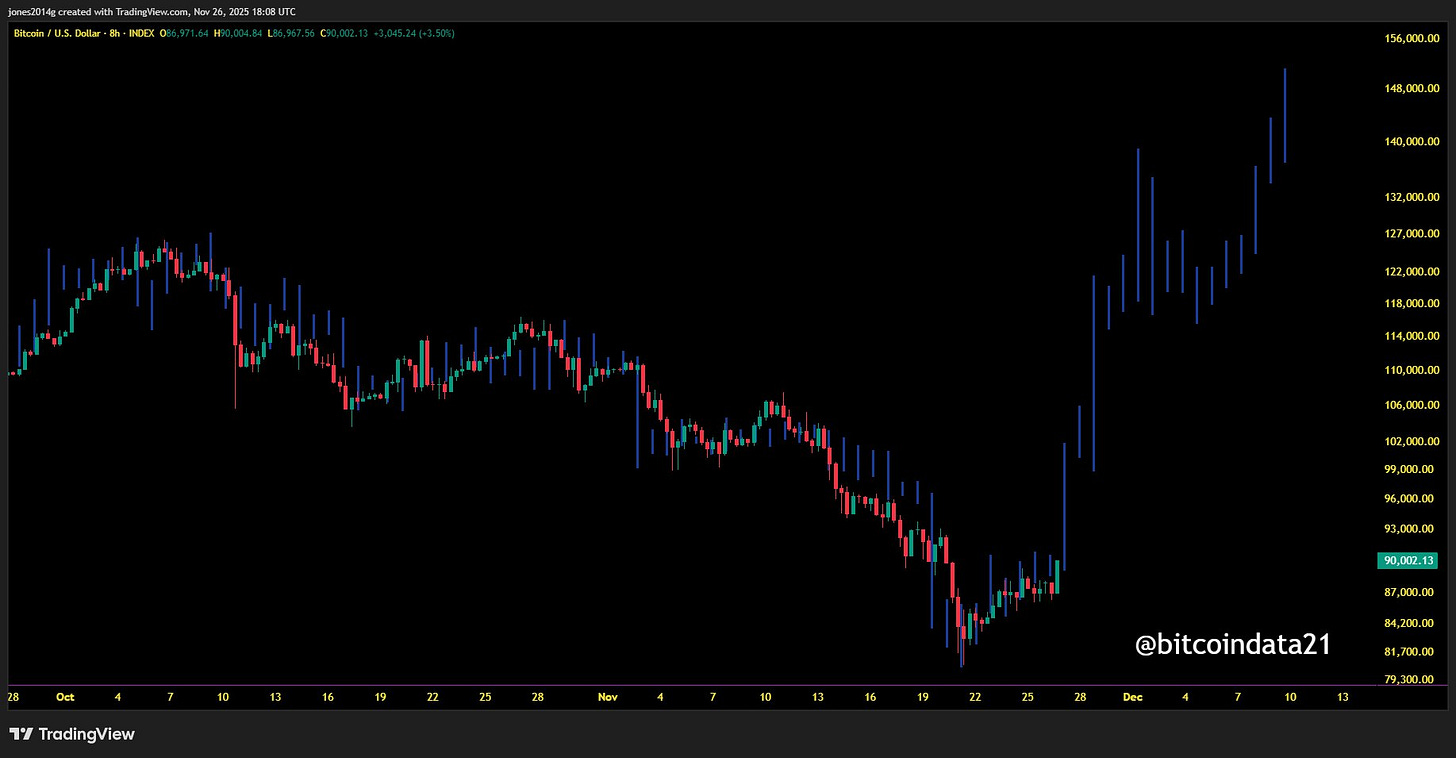1456x758 pixels.
Task: Click the Dec month label on time axis
Action: click(1132, 697)
